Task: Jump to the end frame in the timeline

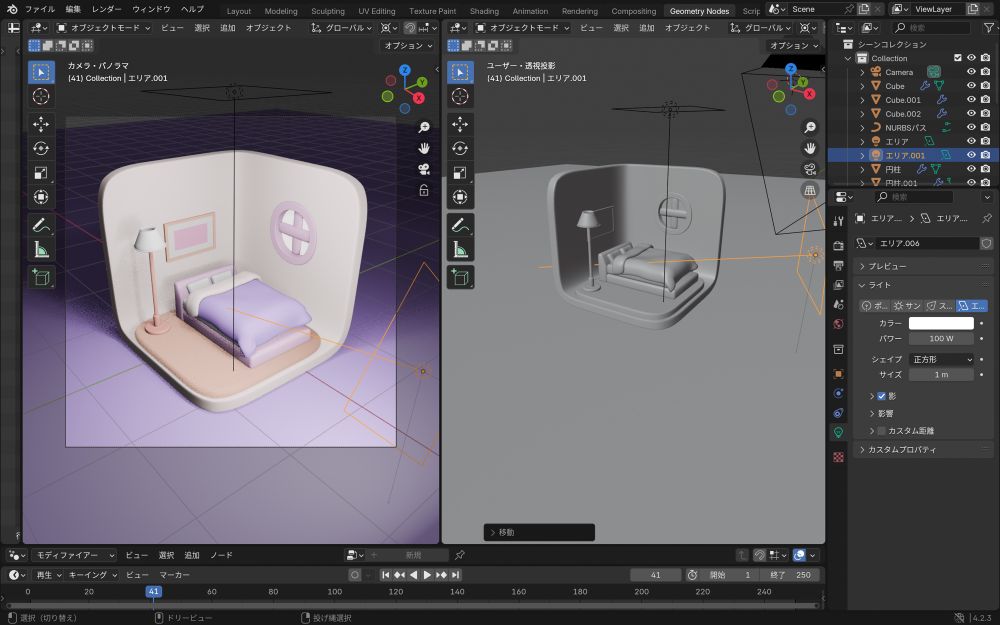Action: [x=455, y=575]
